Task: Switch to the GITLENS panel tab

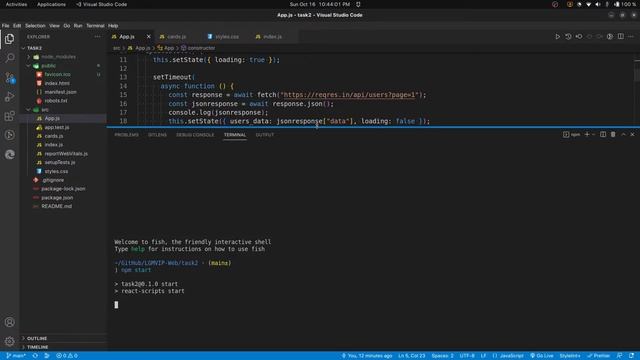Action: pos(157,135)
